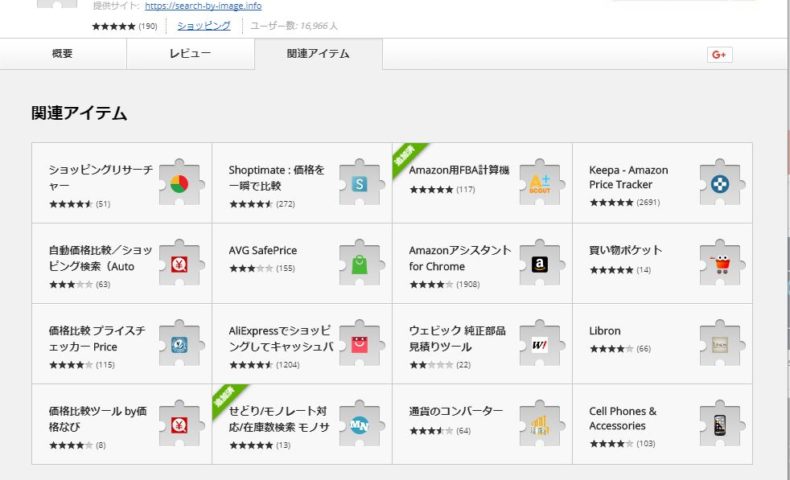Click the 買い物ポケット shopping cart icon
Viewport: 790px width, 480px height.
tap(720, 264)
